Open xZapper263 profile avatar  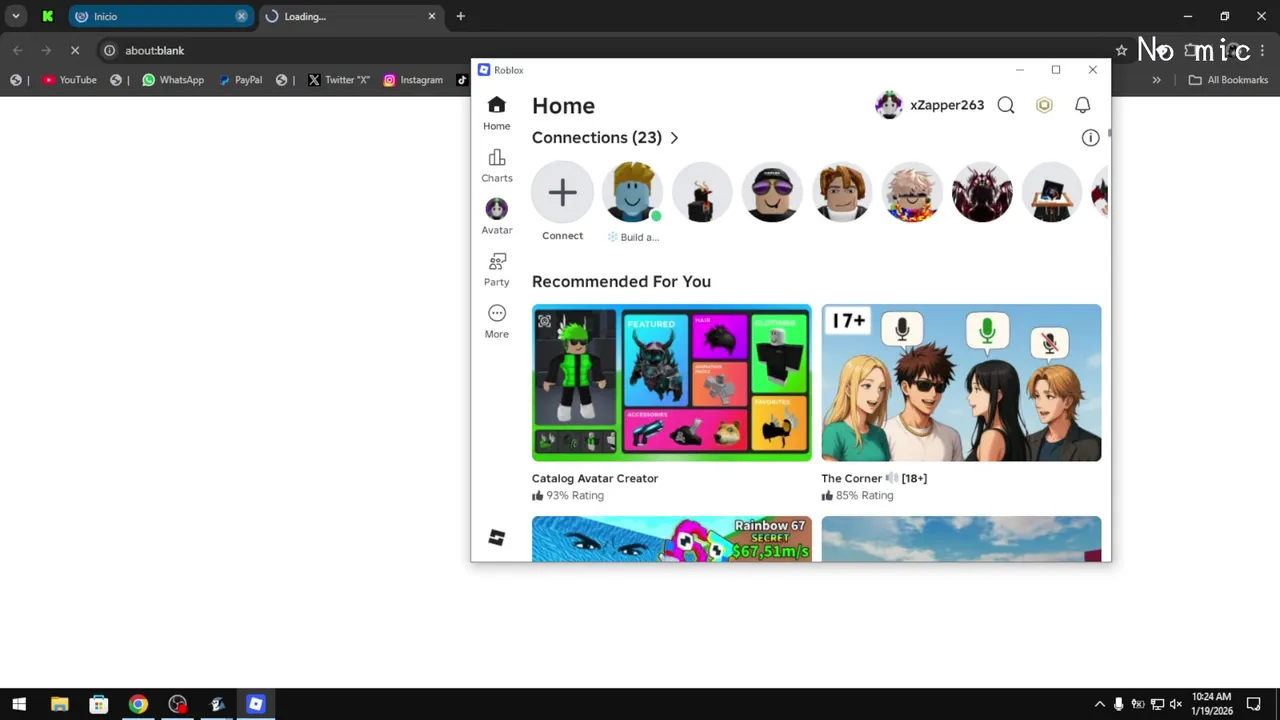click(x=889, y=105)
